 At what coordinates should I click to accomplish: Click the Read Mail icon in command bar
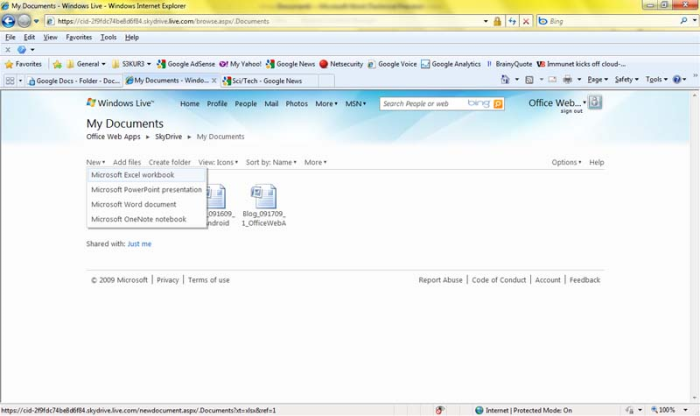coord(552,79)
